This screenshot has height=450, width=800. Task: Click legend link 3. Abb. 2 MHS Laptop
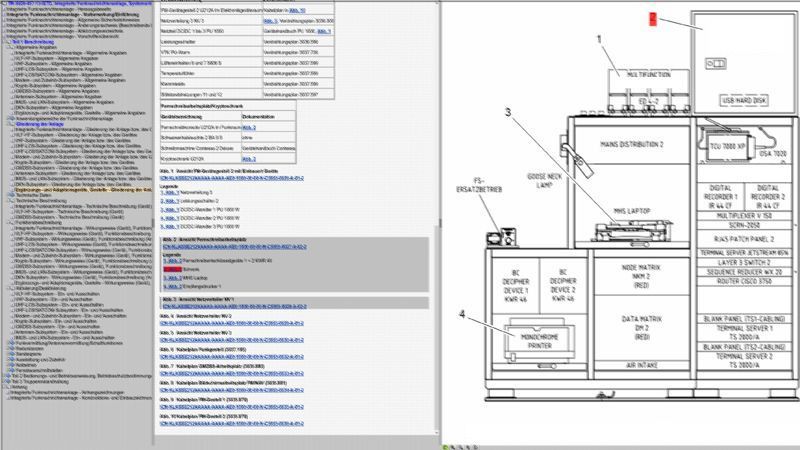[x=172, y=278]
